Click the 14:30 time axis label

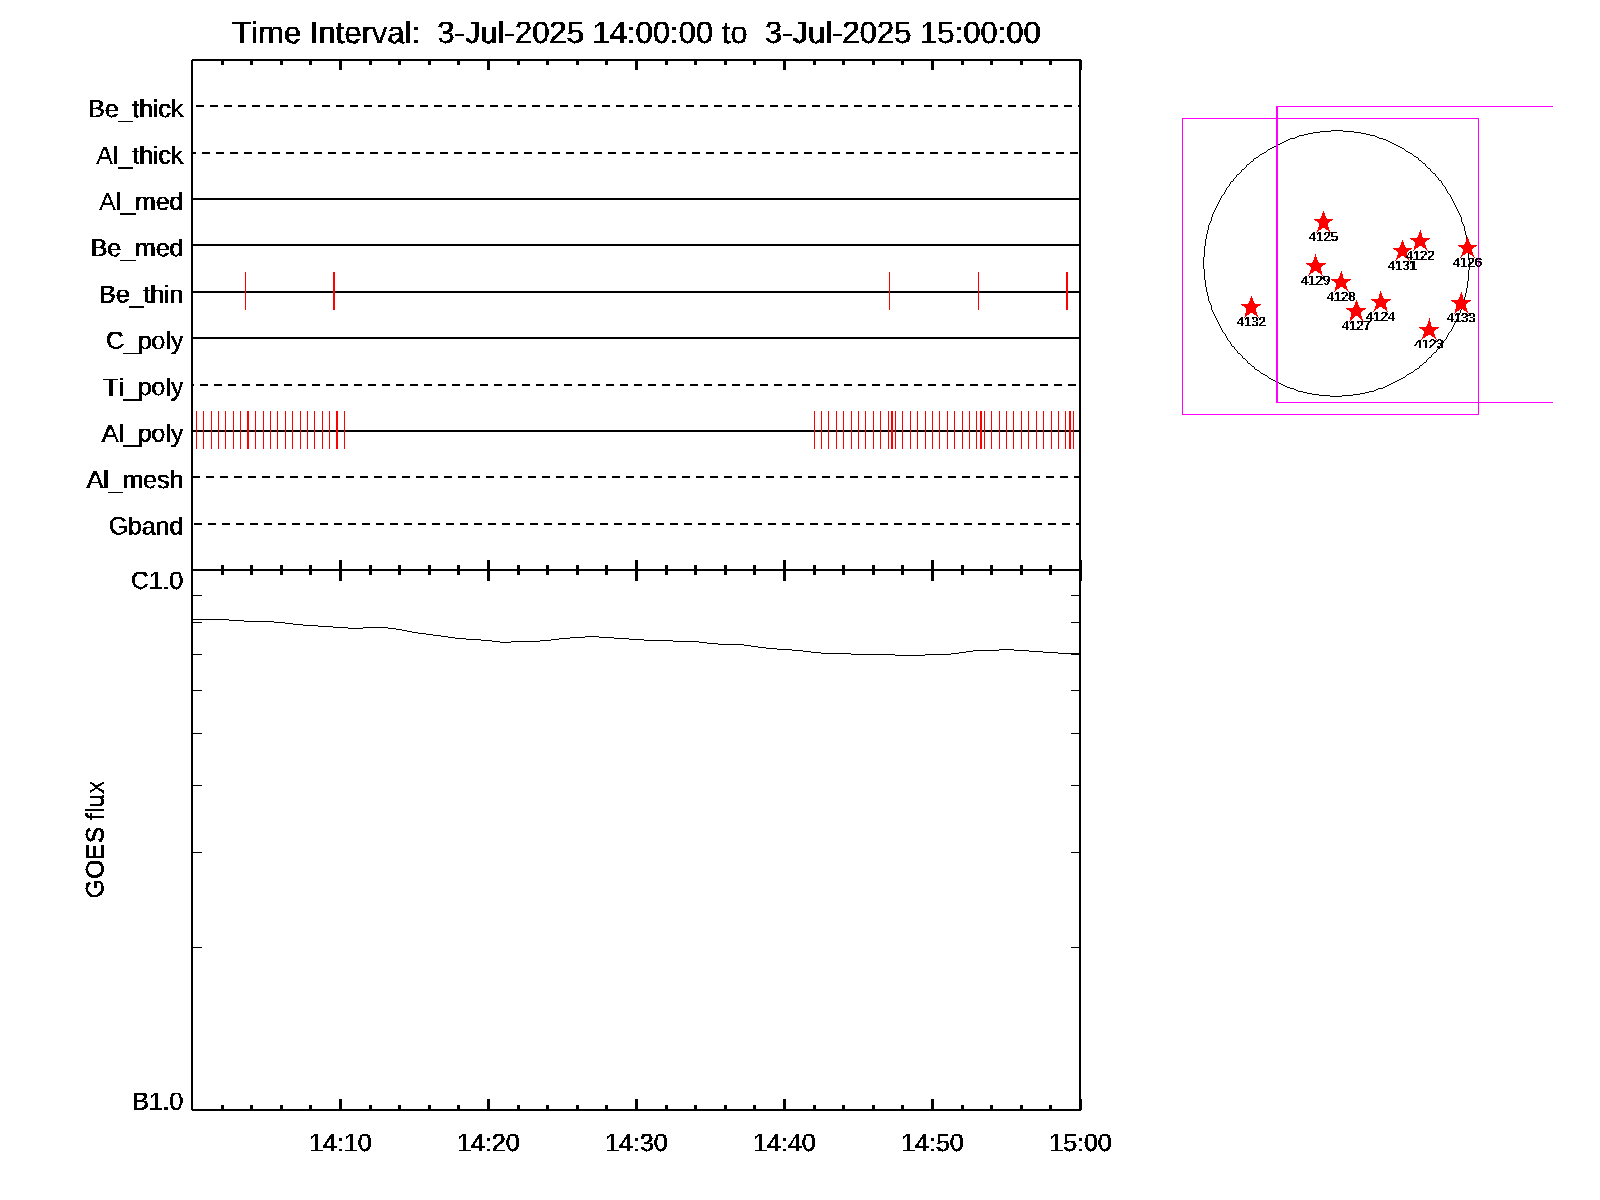tap(636, 1143)
